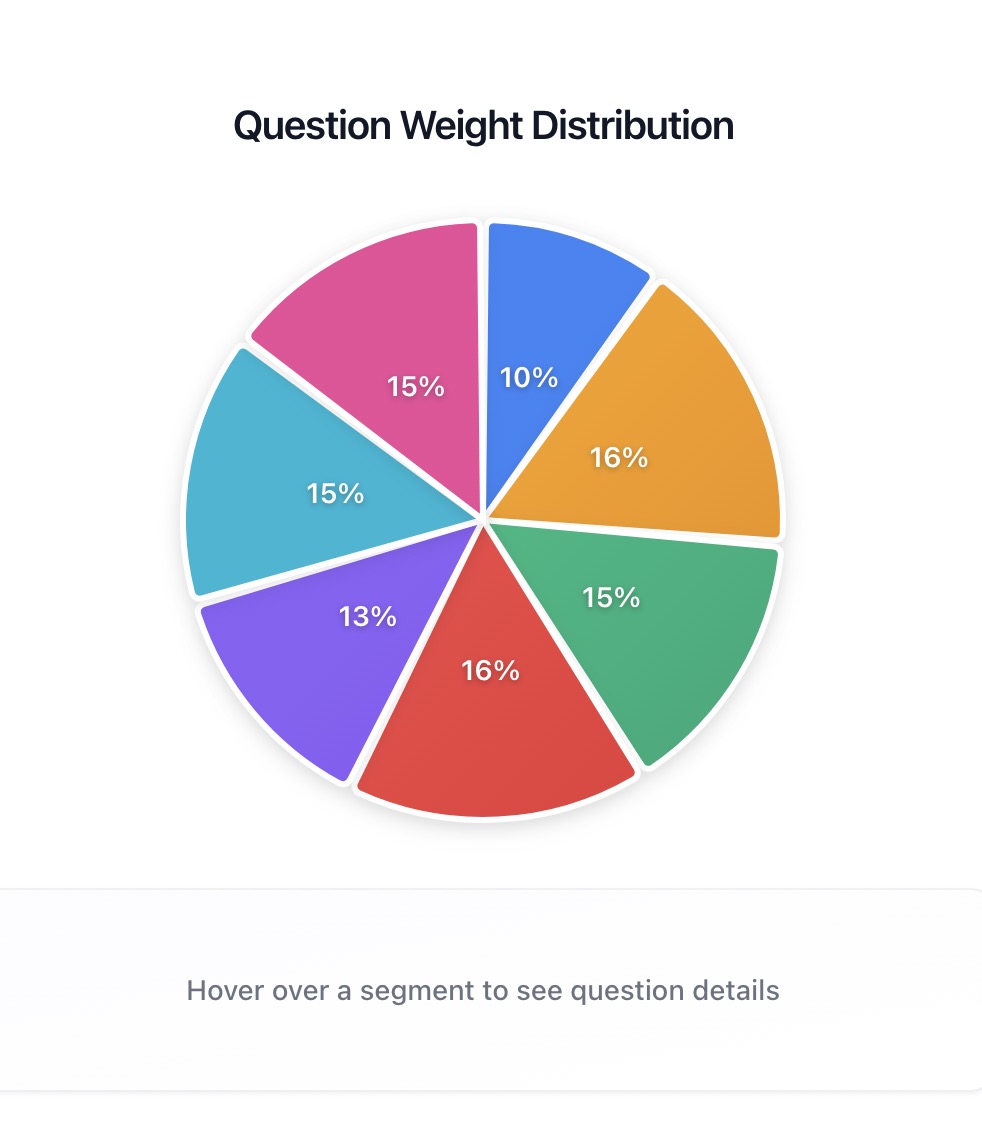This screenshot has height=1126, width=982.
Task: Click the hover hint text below chart
Action: 483,991
